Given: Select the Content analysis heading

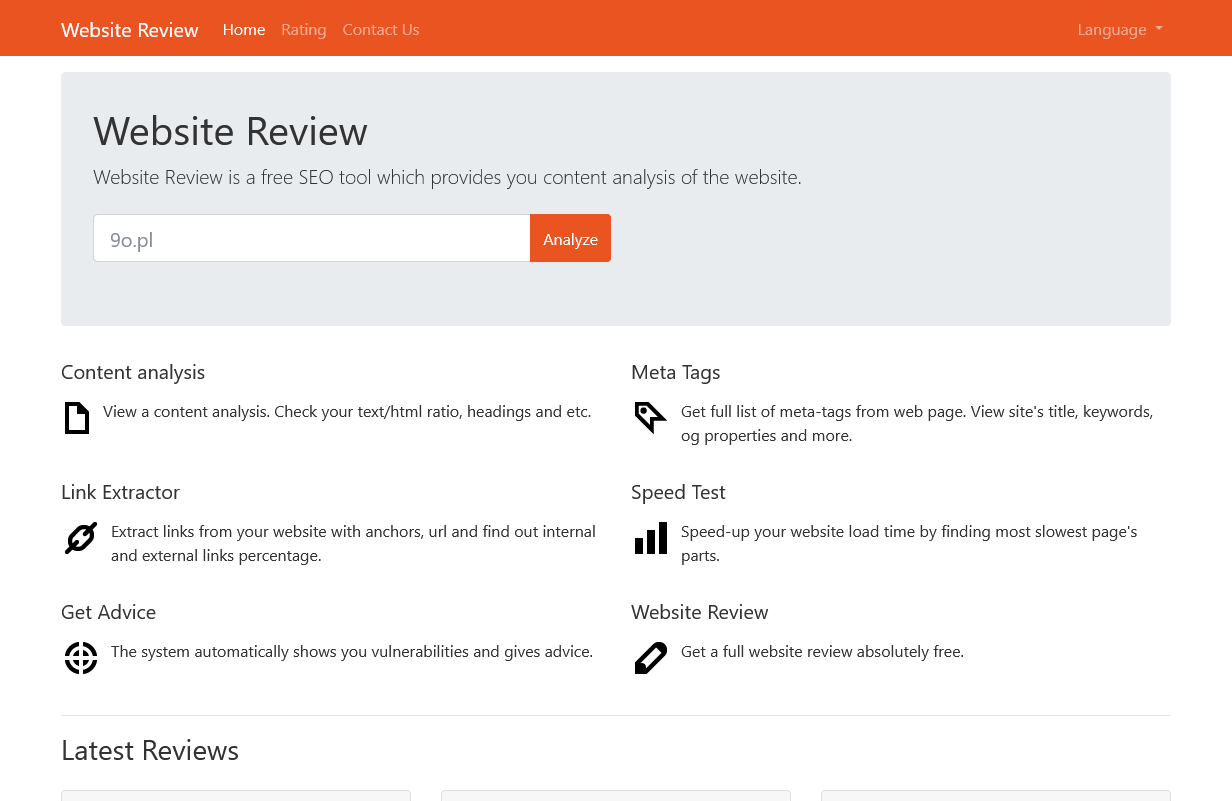Looking at the screenshot, I should (x=133, y=372).
